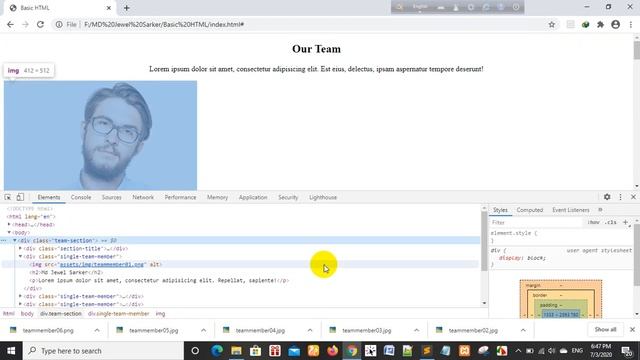Open Chrome three-dot menu

click(x=631, y=24)
